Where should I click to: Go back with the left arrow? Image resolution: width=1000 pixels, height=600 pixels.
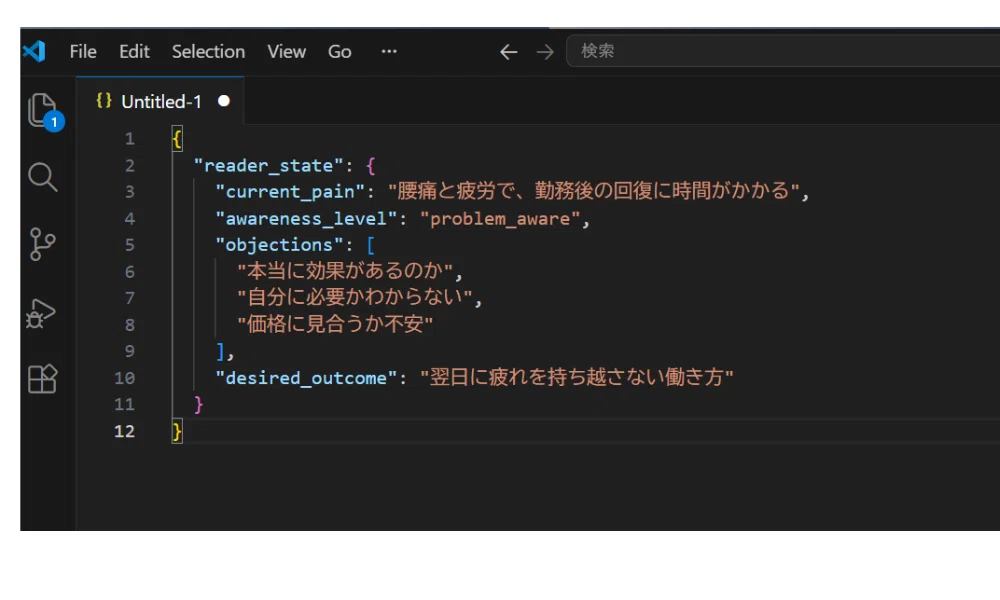coord(508,52)
